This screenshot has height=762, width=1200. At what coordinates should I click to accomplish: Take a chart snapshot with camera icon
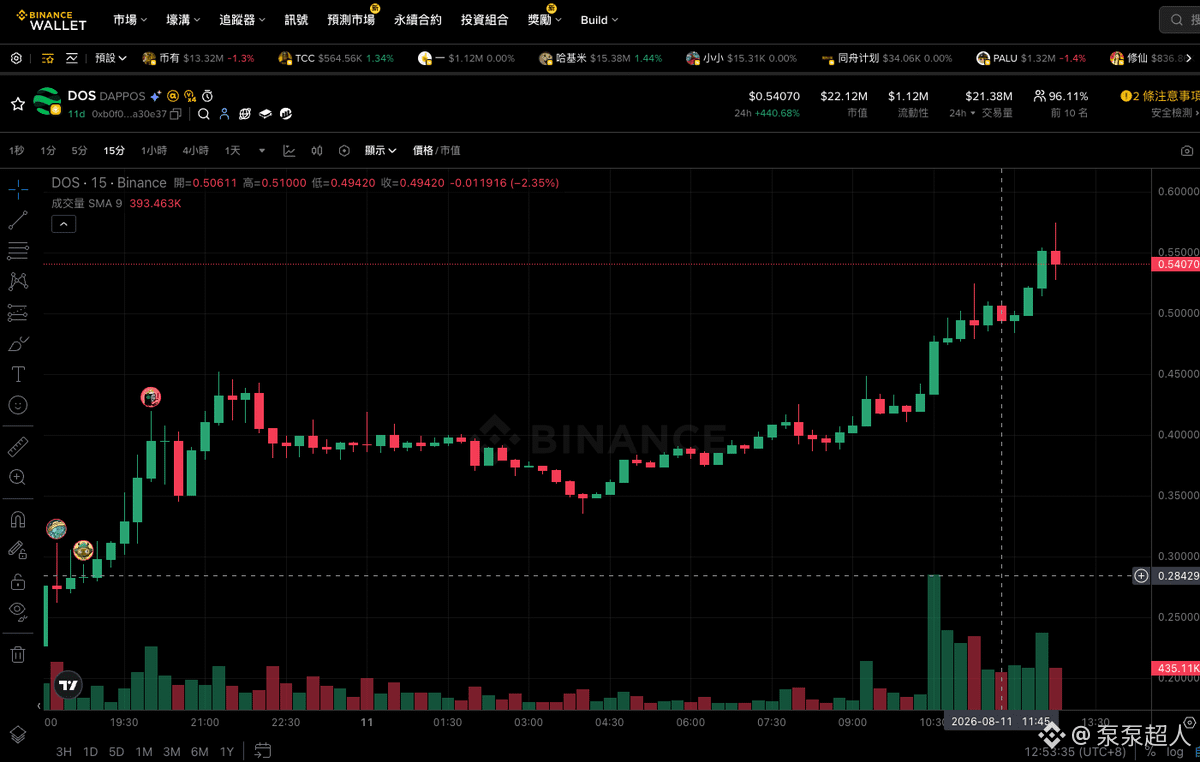tap(1186, 151)
